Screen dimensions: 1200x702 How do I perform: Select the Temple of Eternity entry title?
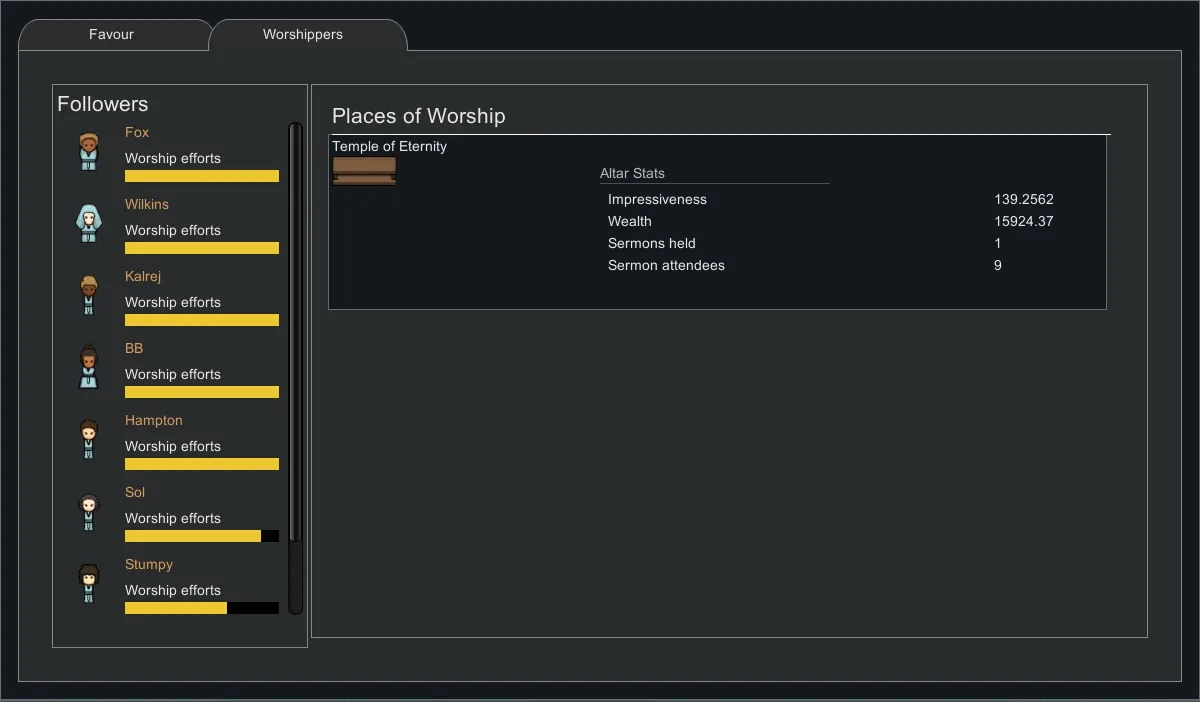(x=389, y=146)
